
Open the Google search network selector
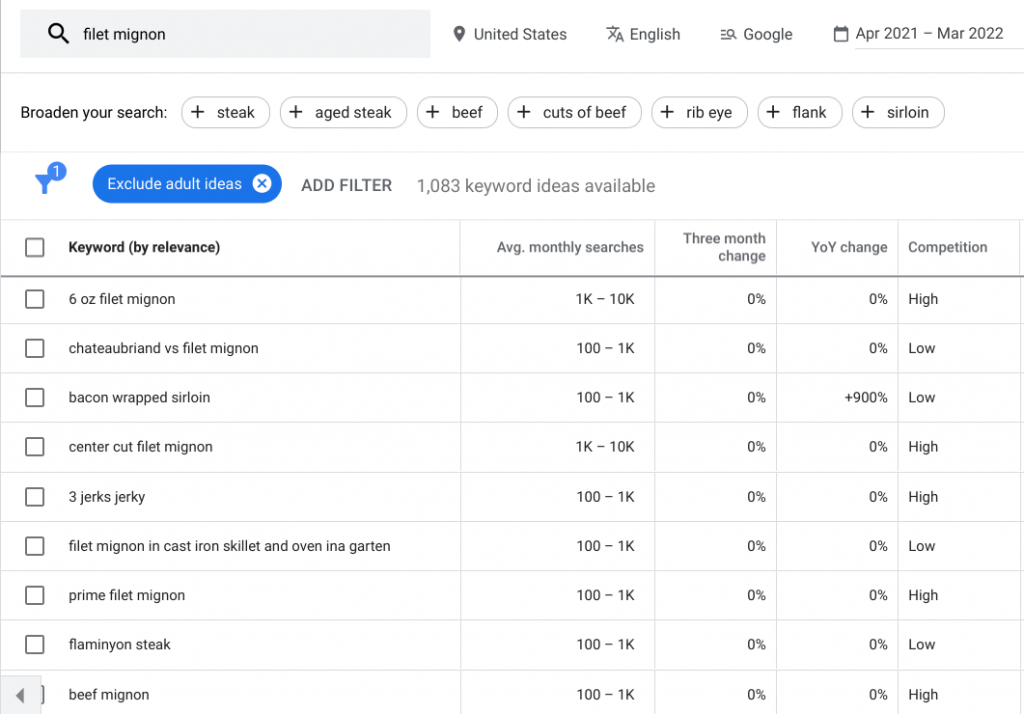(756, 34)
